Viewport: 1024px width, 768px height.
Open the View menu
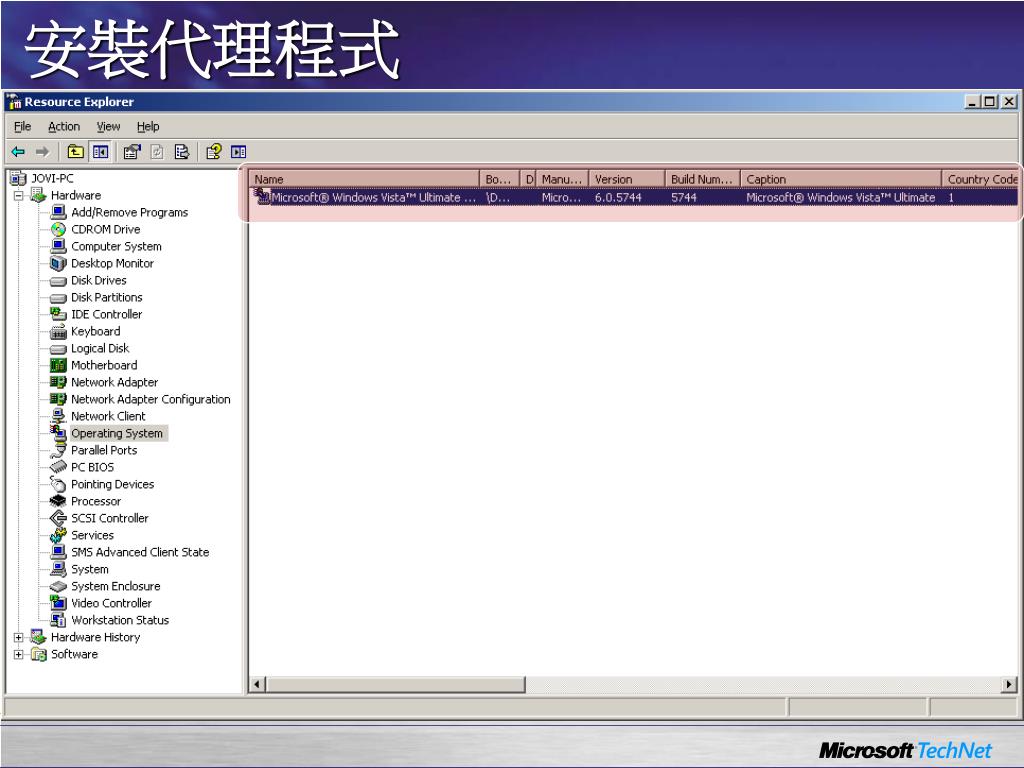[x=108, y=127]
